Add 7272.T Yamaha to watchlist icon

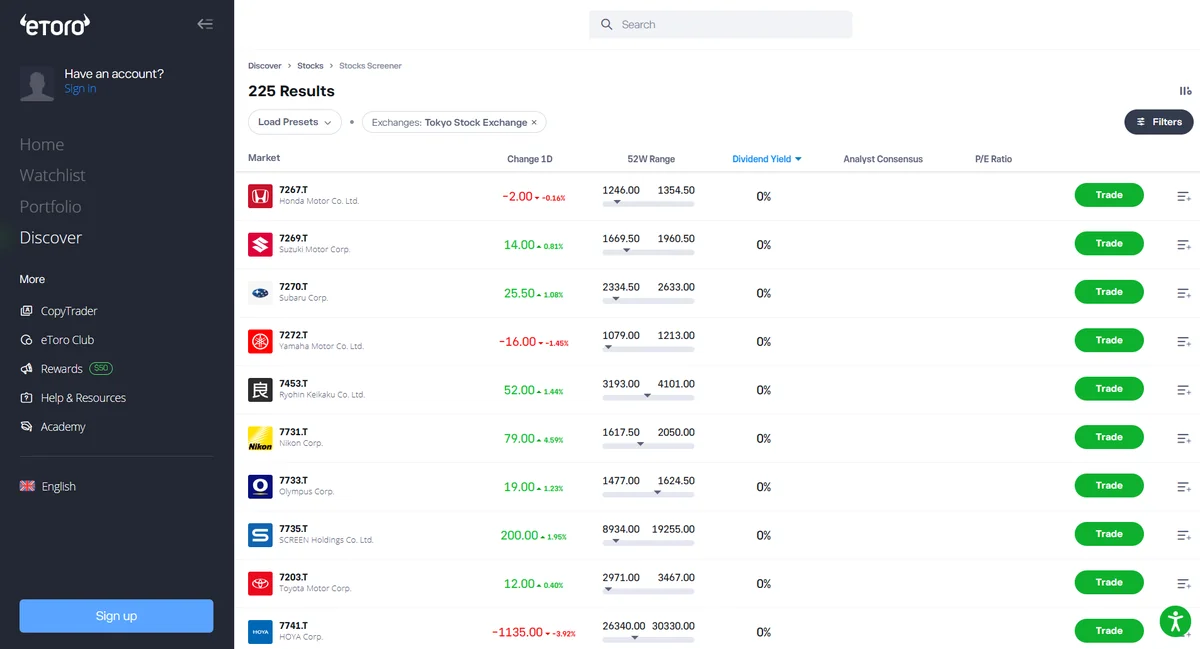click(1184, 341)
